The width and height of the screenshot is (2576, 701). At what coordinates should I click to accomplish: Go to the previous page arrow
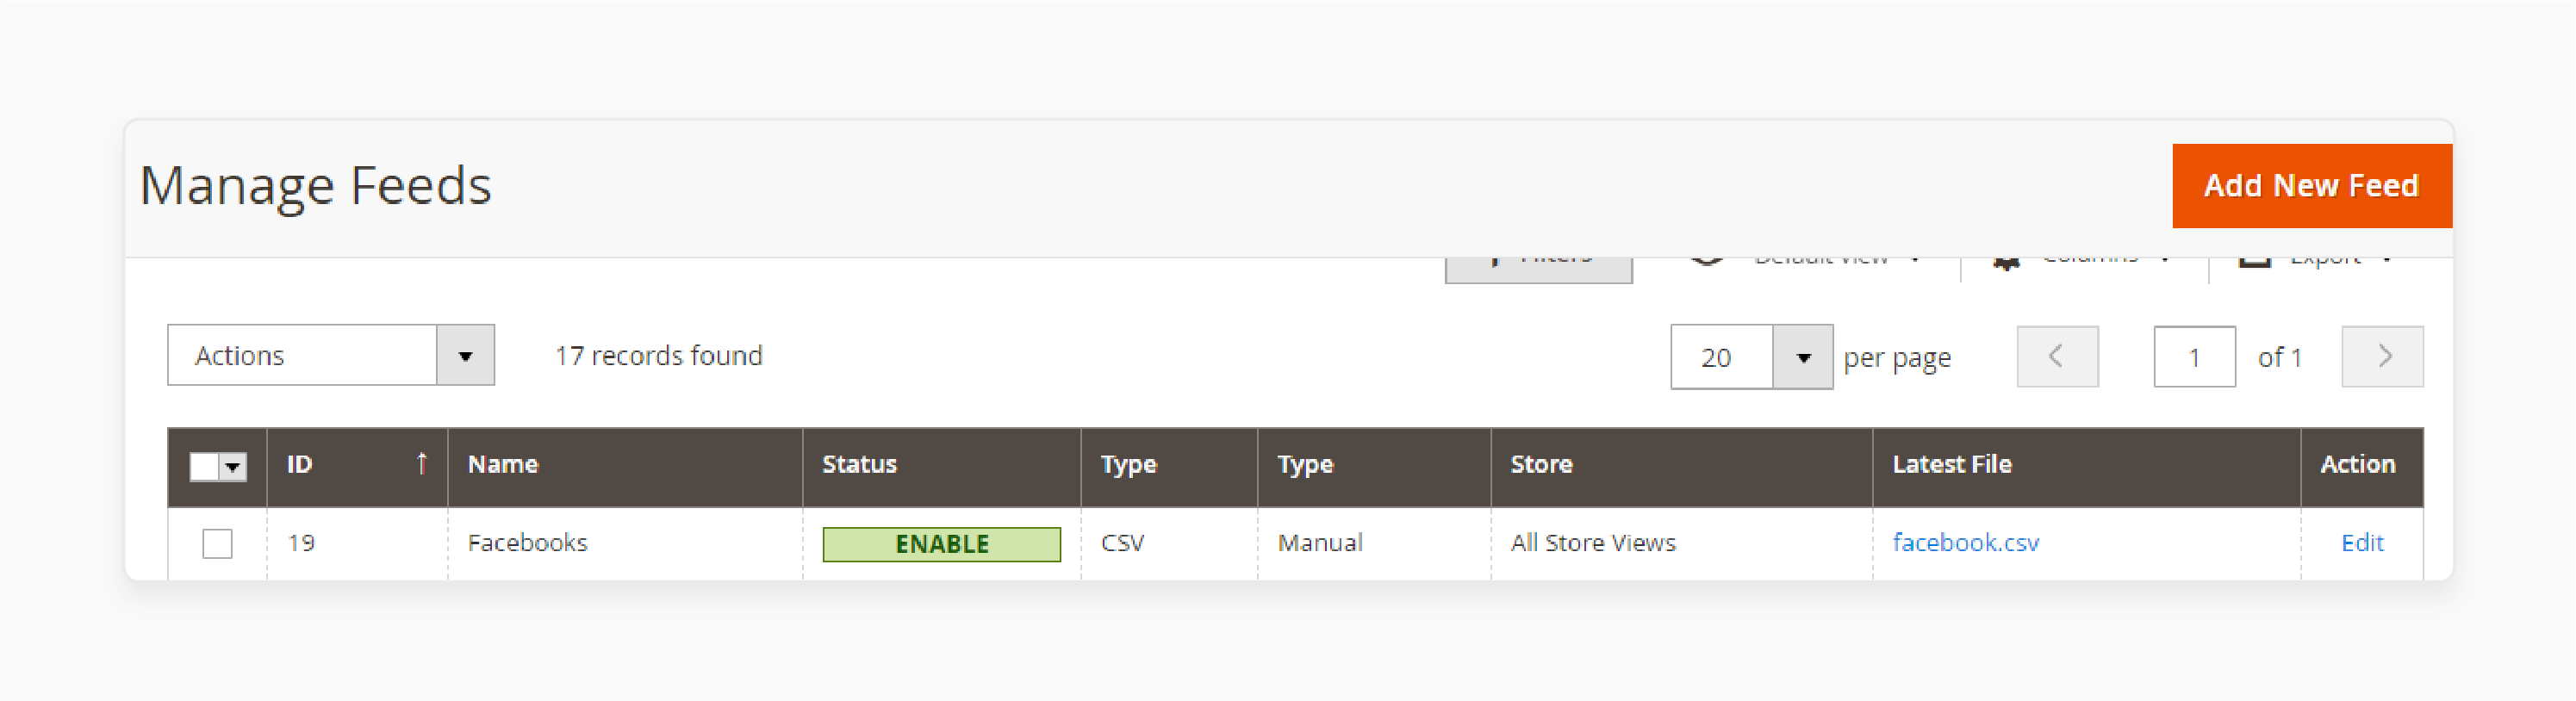pyautogui.click(x=2057, y=356)
